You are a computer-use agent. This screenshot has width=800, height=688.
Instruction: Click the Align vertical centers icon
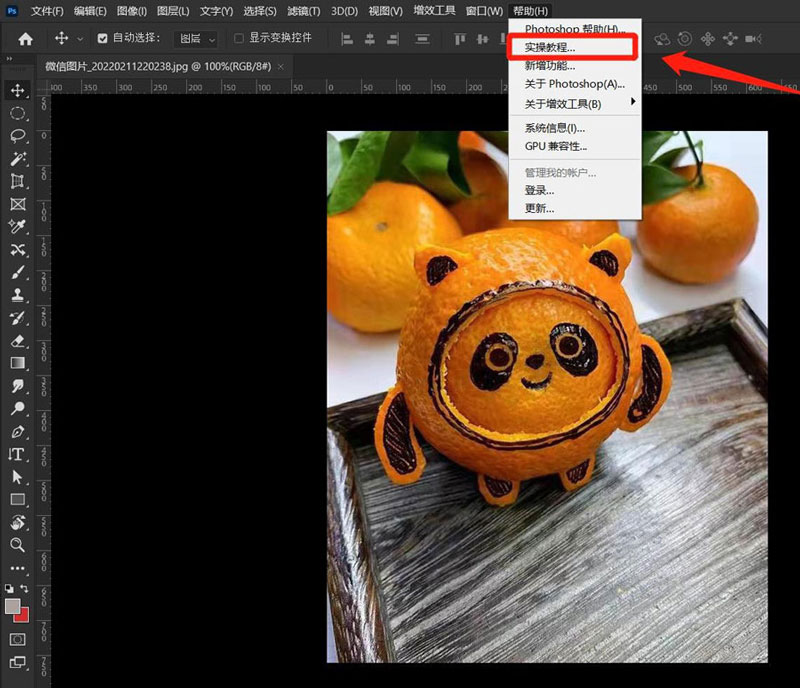pyautogui.click(x=482, y=39)
